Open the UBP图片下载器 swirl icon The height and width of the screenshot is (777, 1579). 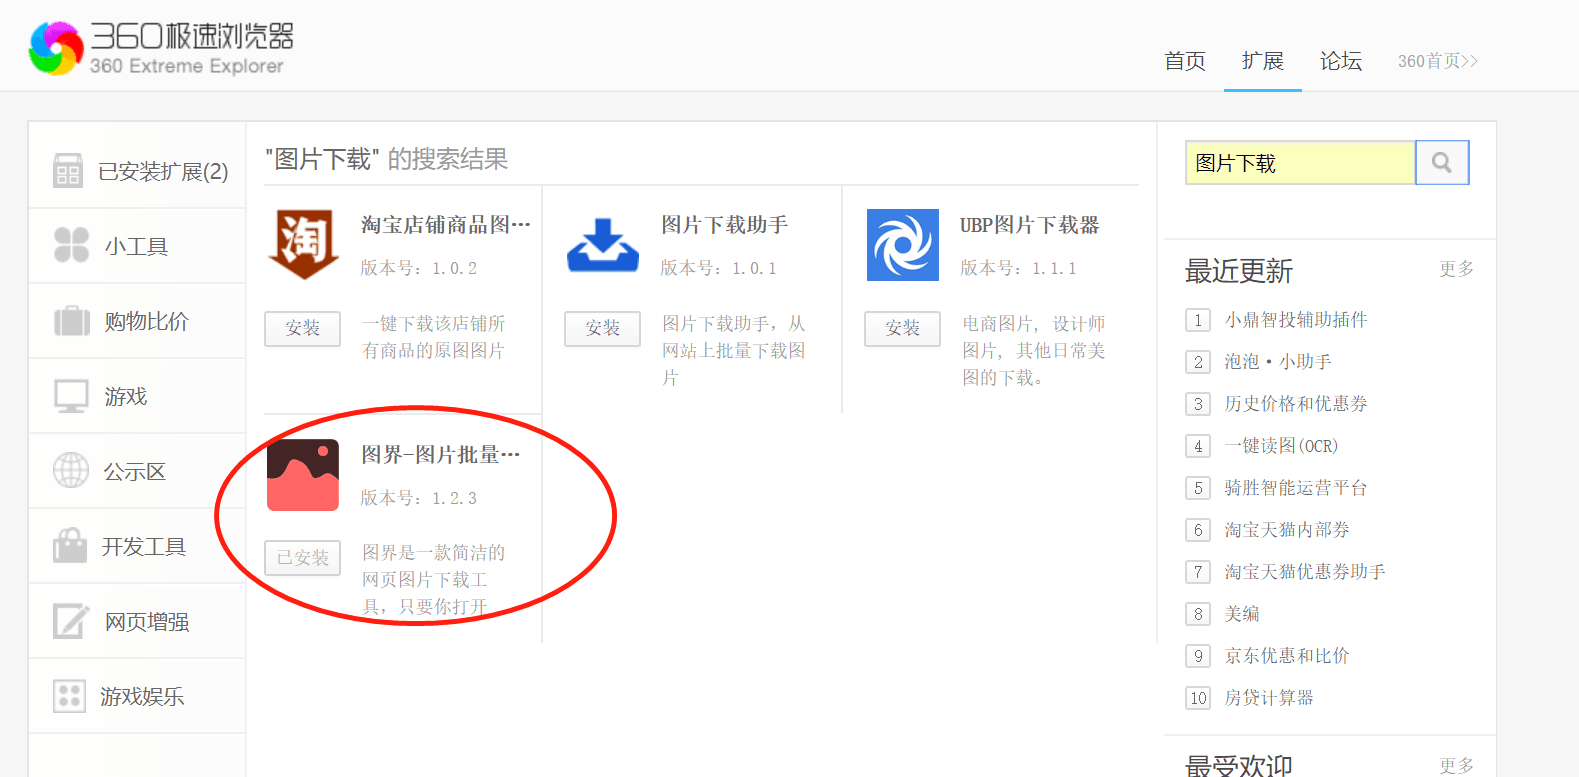pyautogui.click(x=903, y=245)
